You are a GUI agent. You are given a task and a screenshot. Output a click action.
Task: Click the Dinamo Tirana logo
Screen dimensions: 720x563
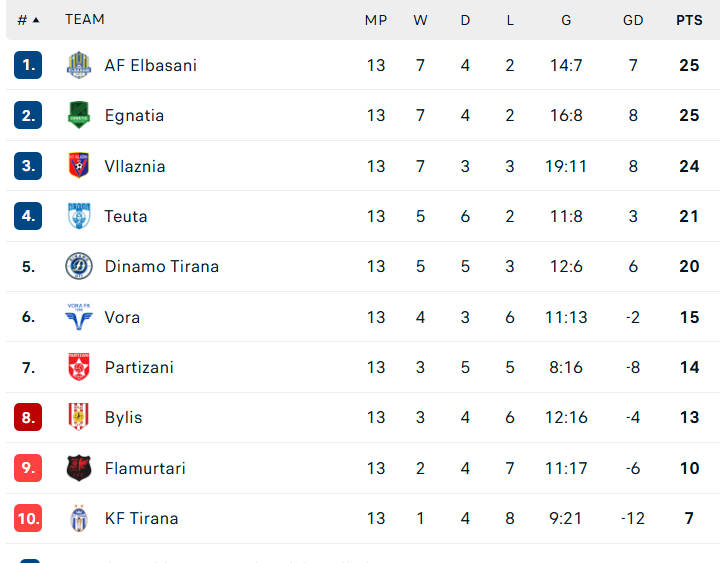click(78, 266)
